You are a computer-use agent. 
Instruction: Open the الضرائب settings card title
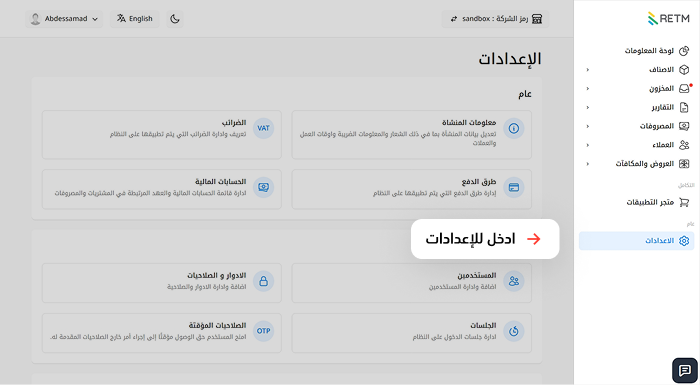(234, 122)
